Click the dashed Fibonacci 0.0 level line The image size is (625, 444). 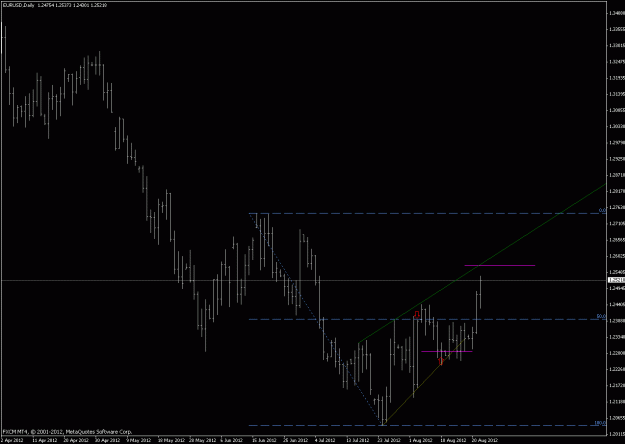[x=427, y=214]
